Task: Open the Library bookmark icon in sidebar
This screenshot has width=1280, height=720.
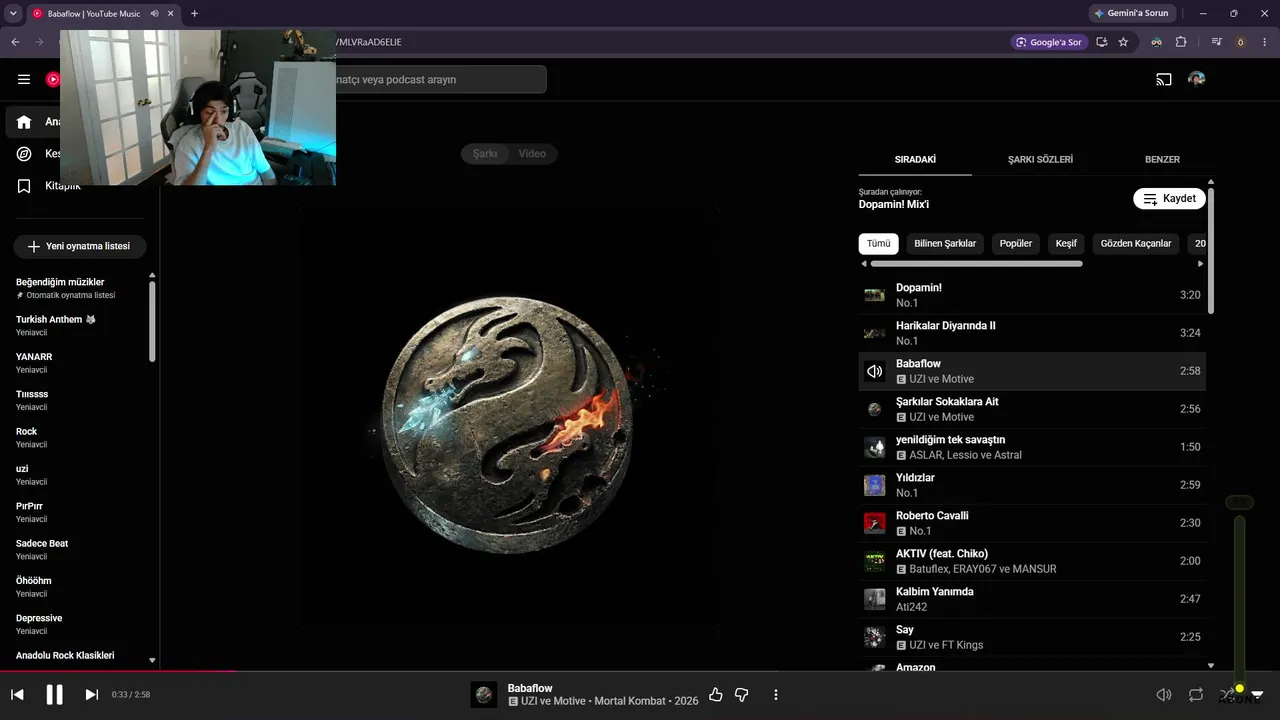Action: click(x=24, y=186)
